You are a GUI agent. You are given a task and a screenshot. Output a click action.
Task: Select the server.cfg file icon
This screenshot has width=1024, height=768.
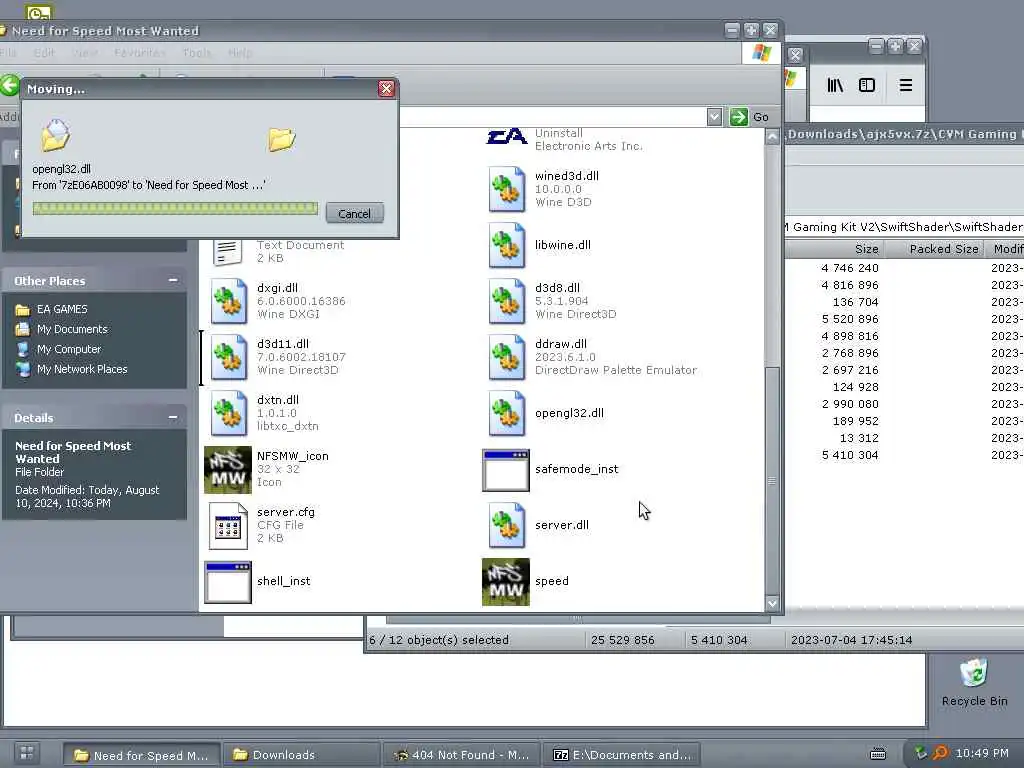click(x=228, y=526)
